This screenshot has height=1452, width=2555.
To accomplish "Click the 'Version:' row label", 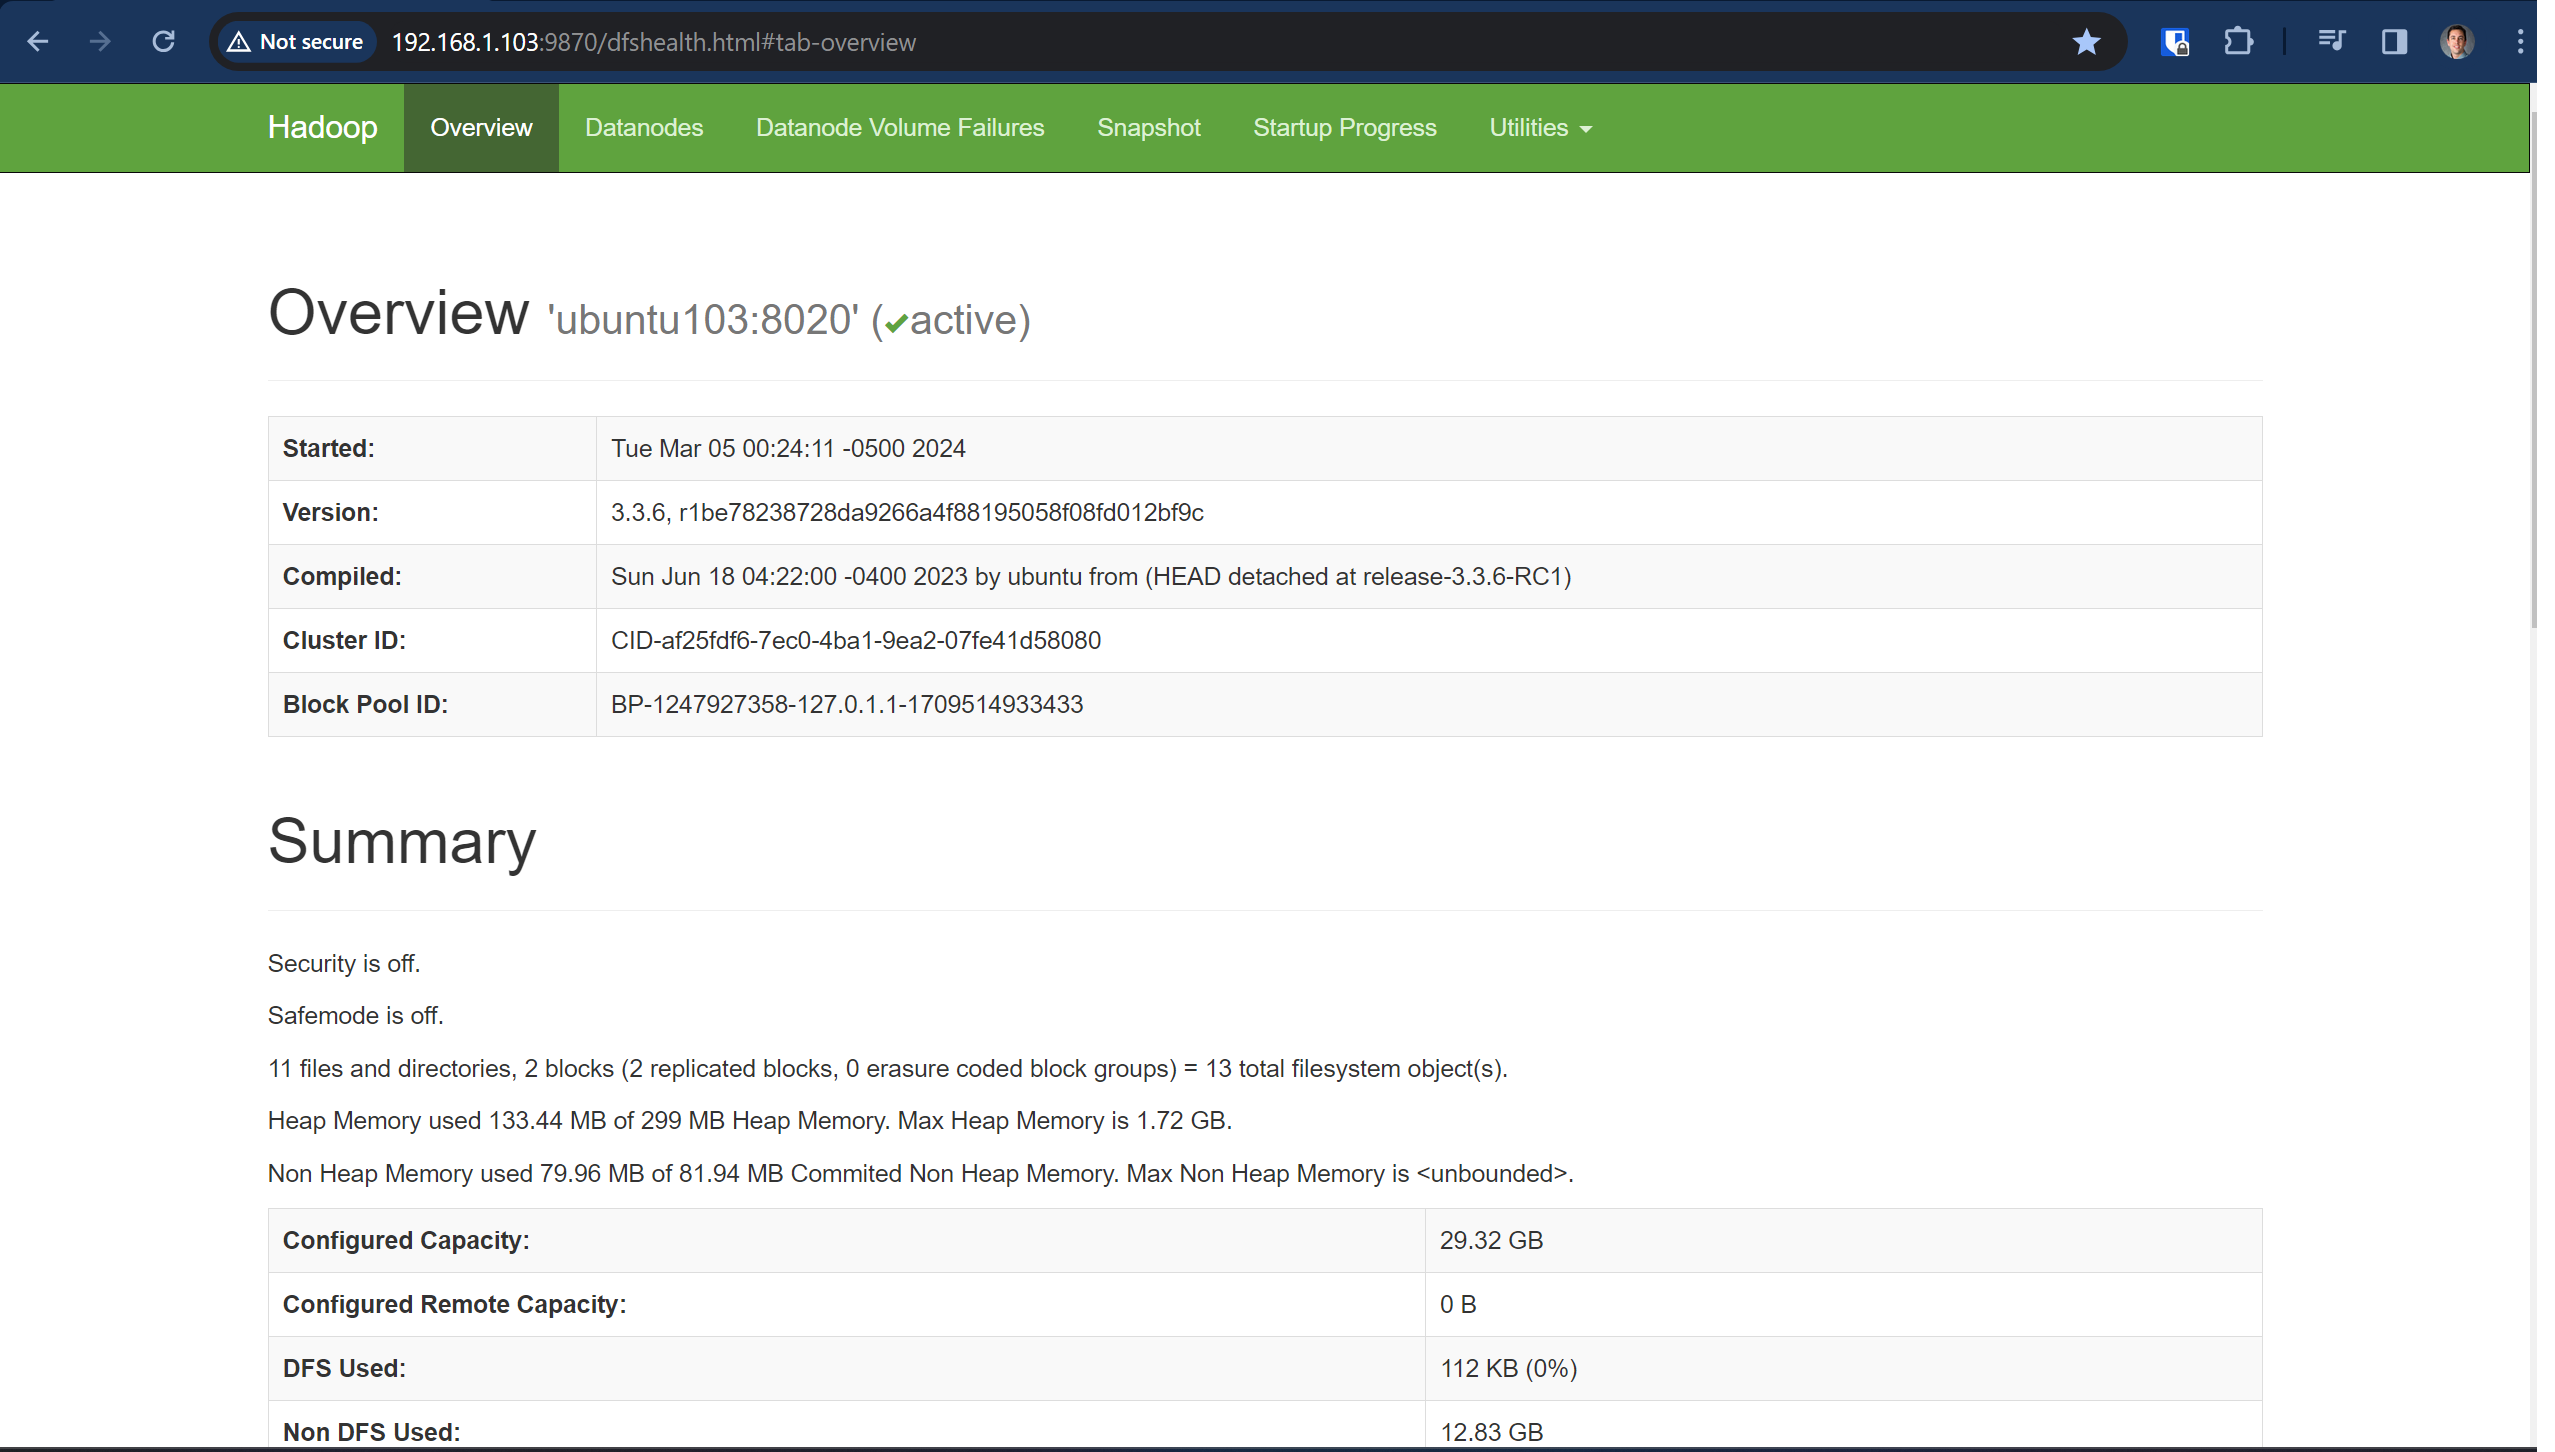I will (331, 513).
